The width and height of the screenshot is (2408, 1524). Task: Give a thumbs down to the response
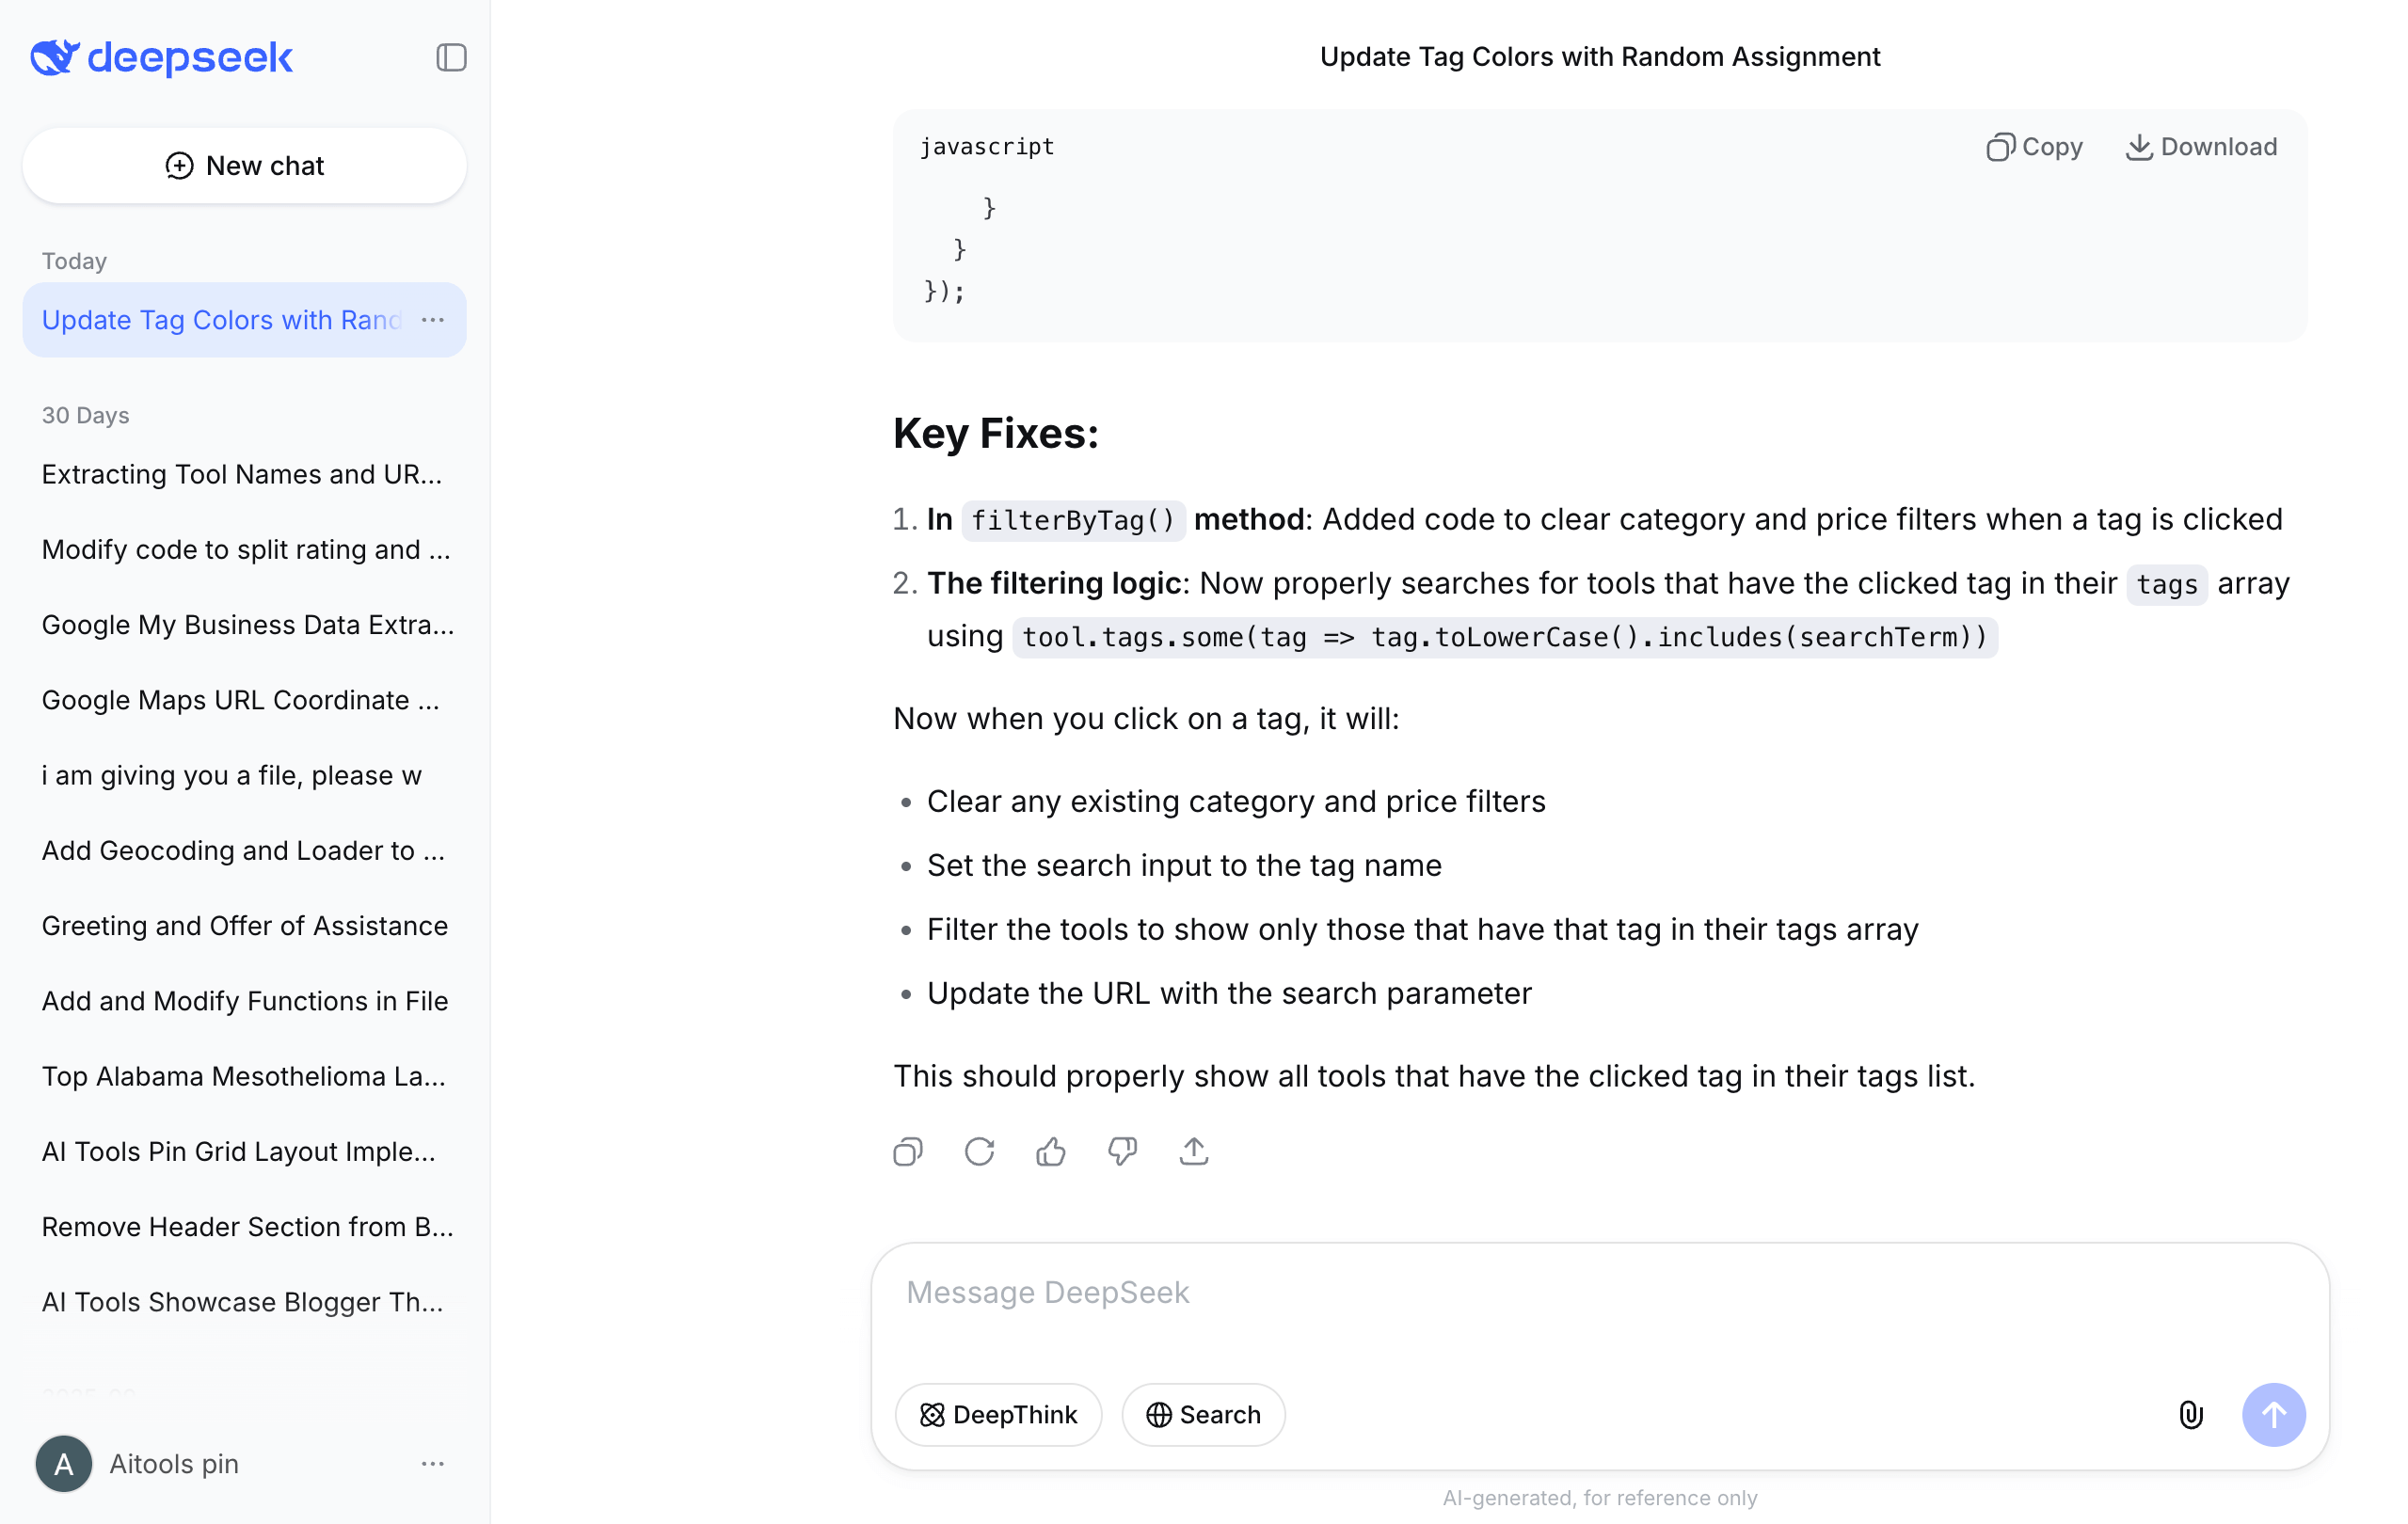1122,1151
